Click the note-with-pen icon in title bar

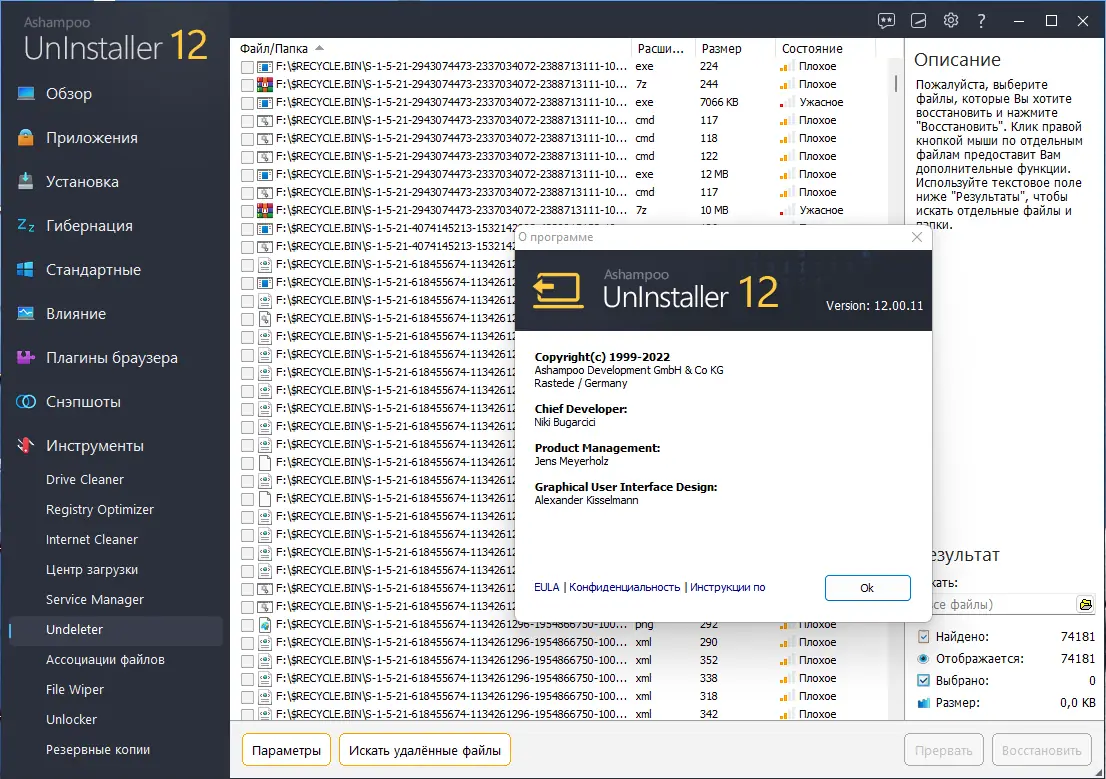(918, 20)
